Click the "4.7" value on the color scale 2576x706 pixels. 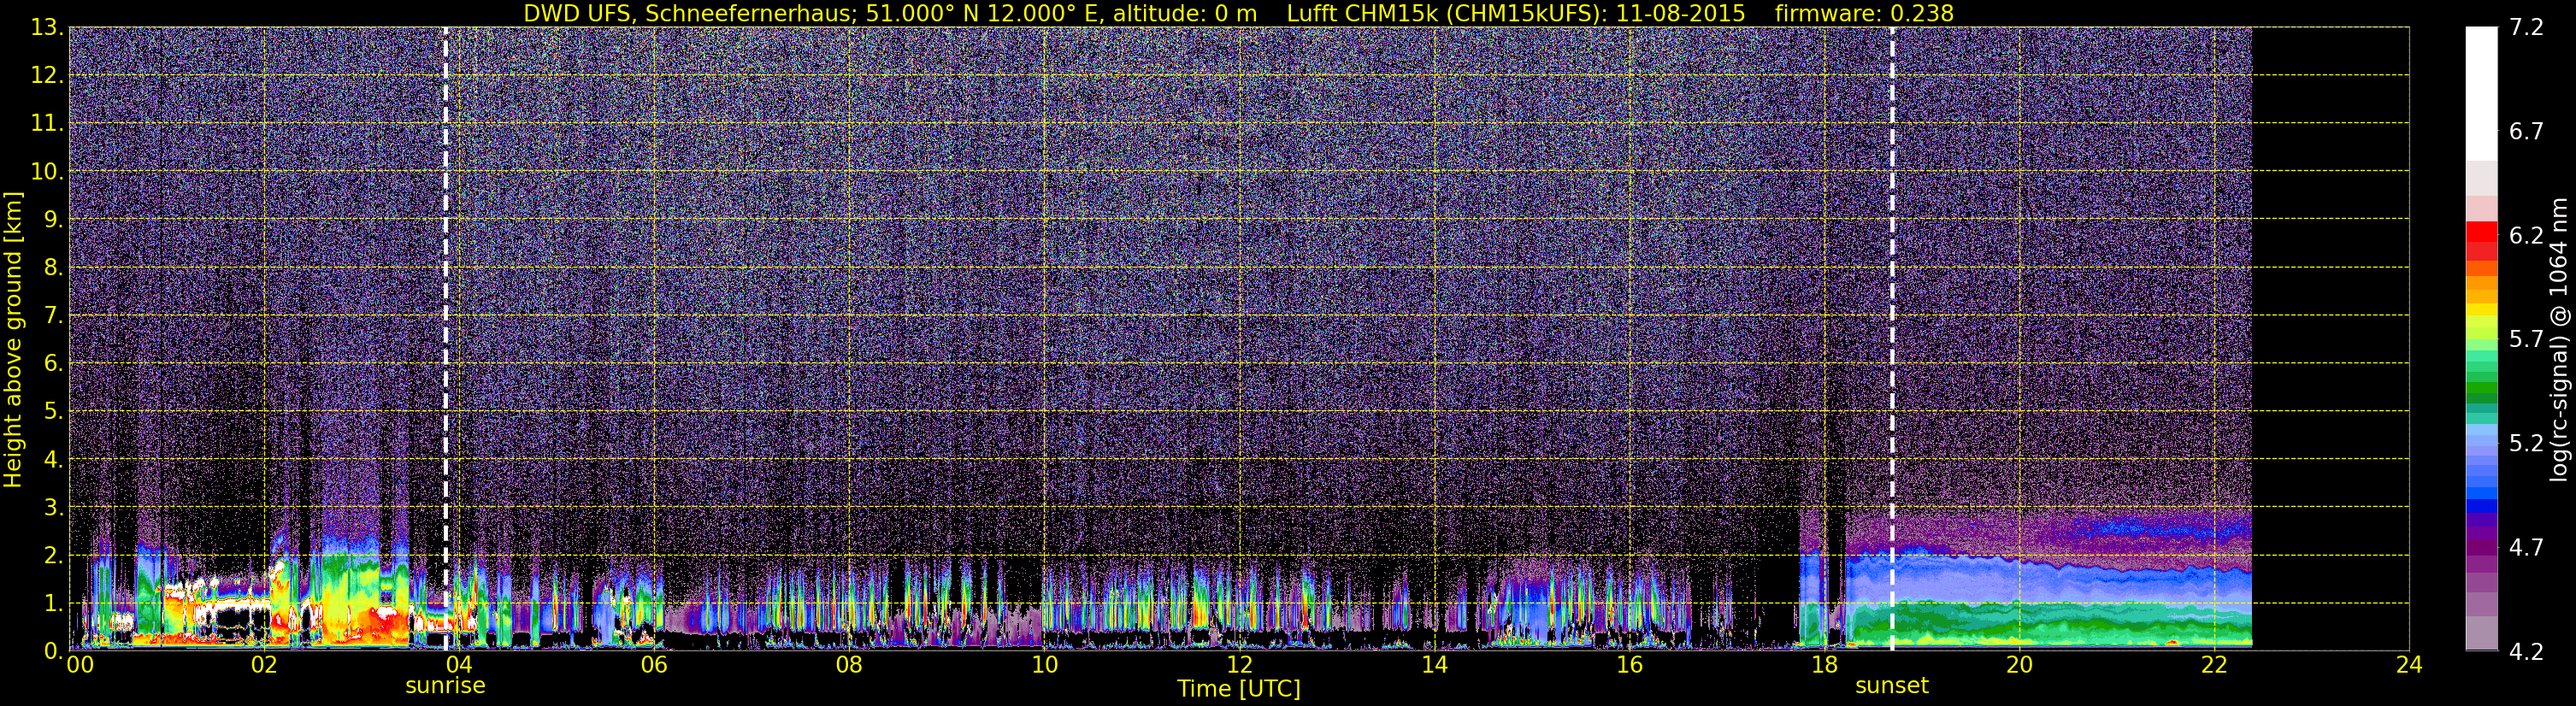click(x=2526, y=548)
